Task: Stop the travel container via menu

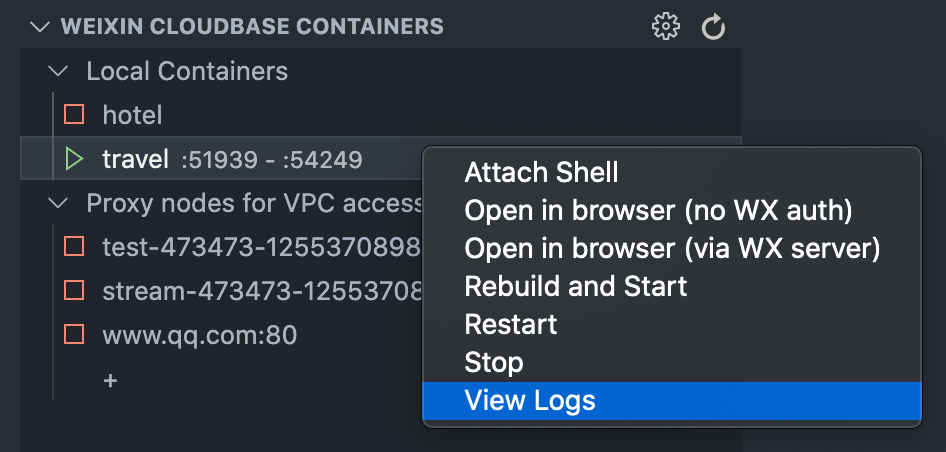Action: [x=494, y=363]
